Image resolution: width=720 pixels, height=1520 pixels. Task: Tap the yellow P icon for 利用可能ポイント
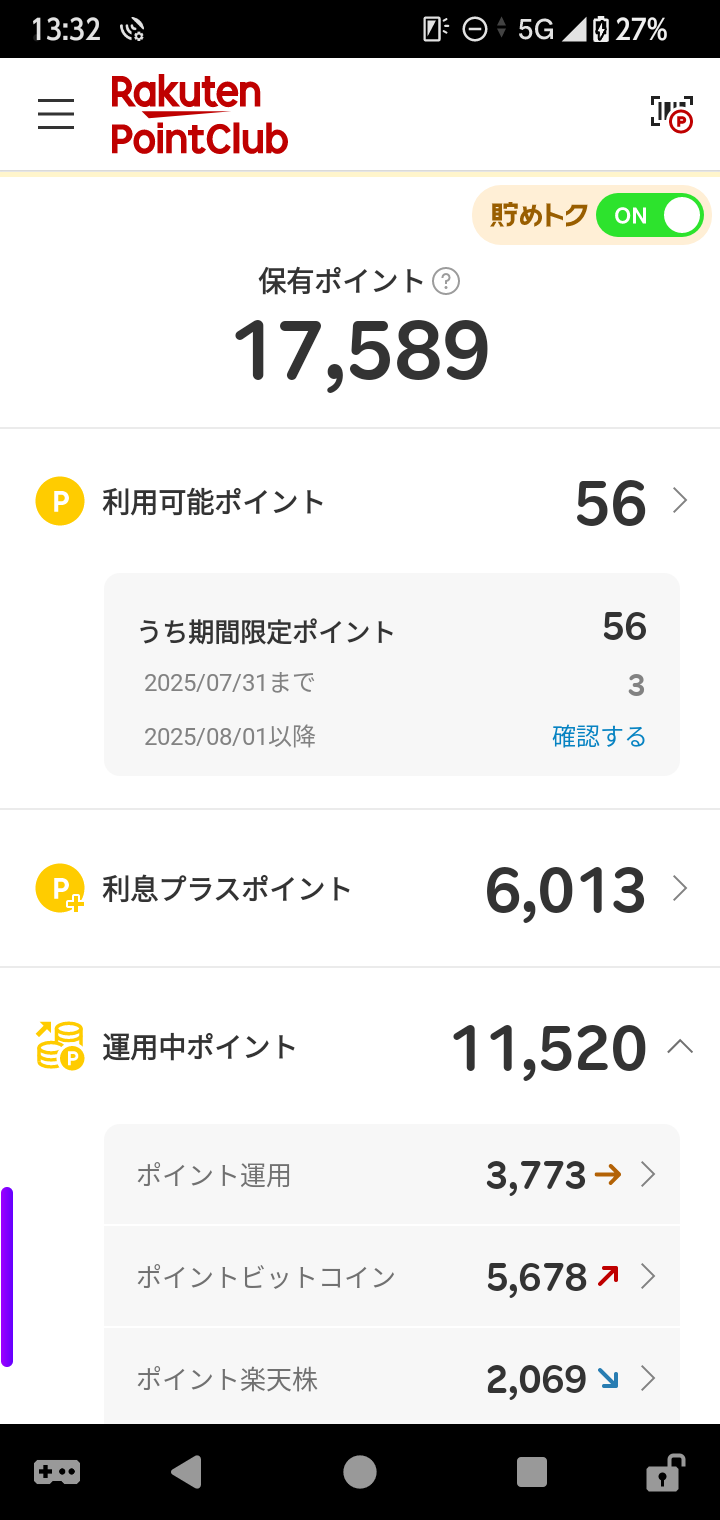click(x=60, y=501)
